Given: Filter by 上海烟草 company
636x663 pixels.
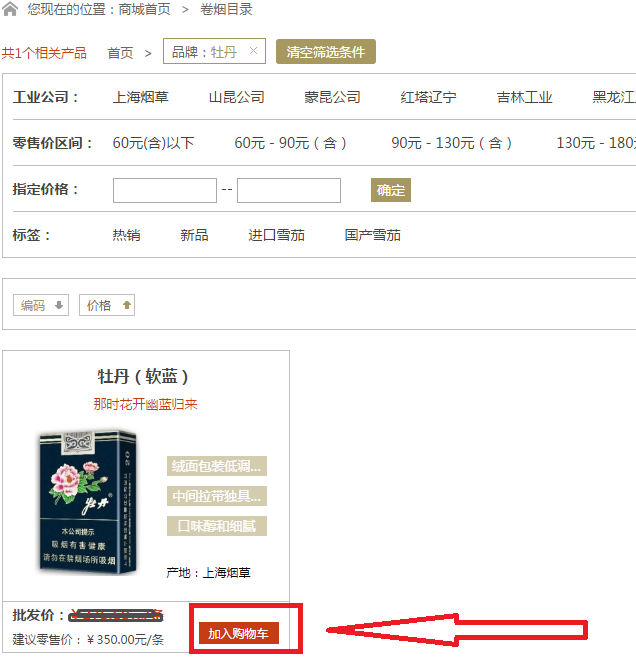Looking at the screenshot, I should tap(140, 97).
